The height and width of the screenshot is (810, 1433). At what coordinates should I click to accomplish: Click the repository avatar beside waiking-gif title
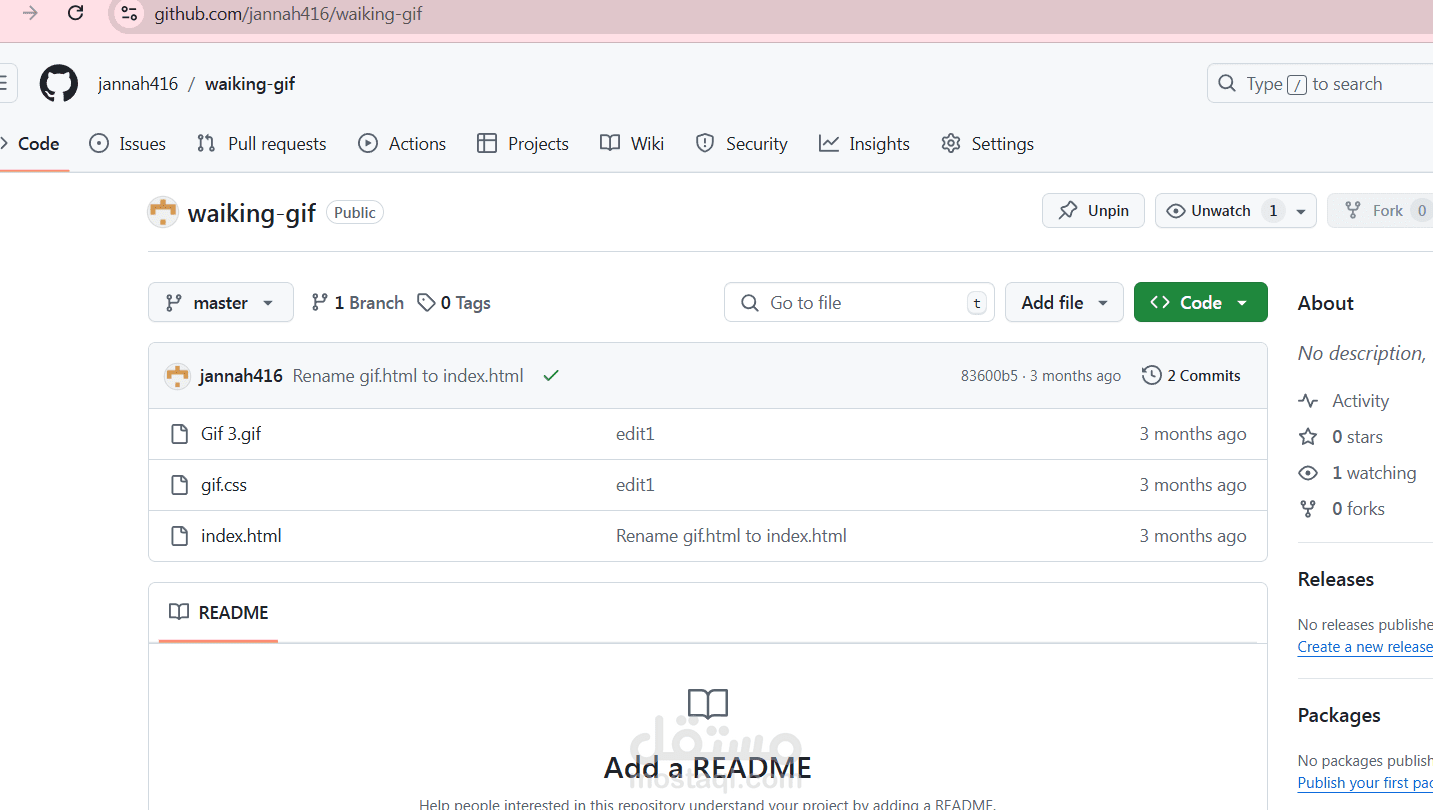(163, 212)
